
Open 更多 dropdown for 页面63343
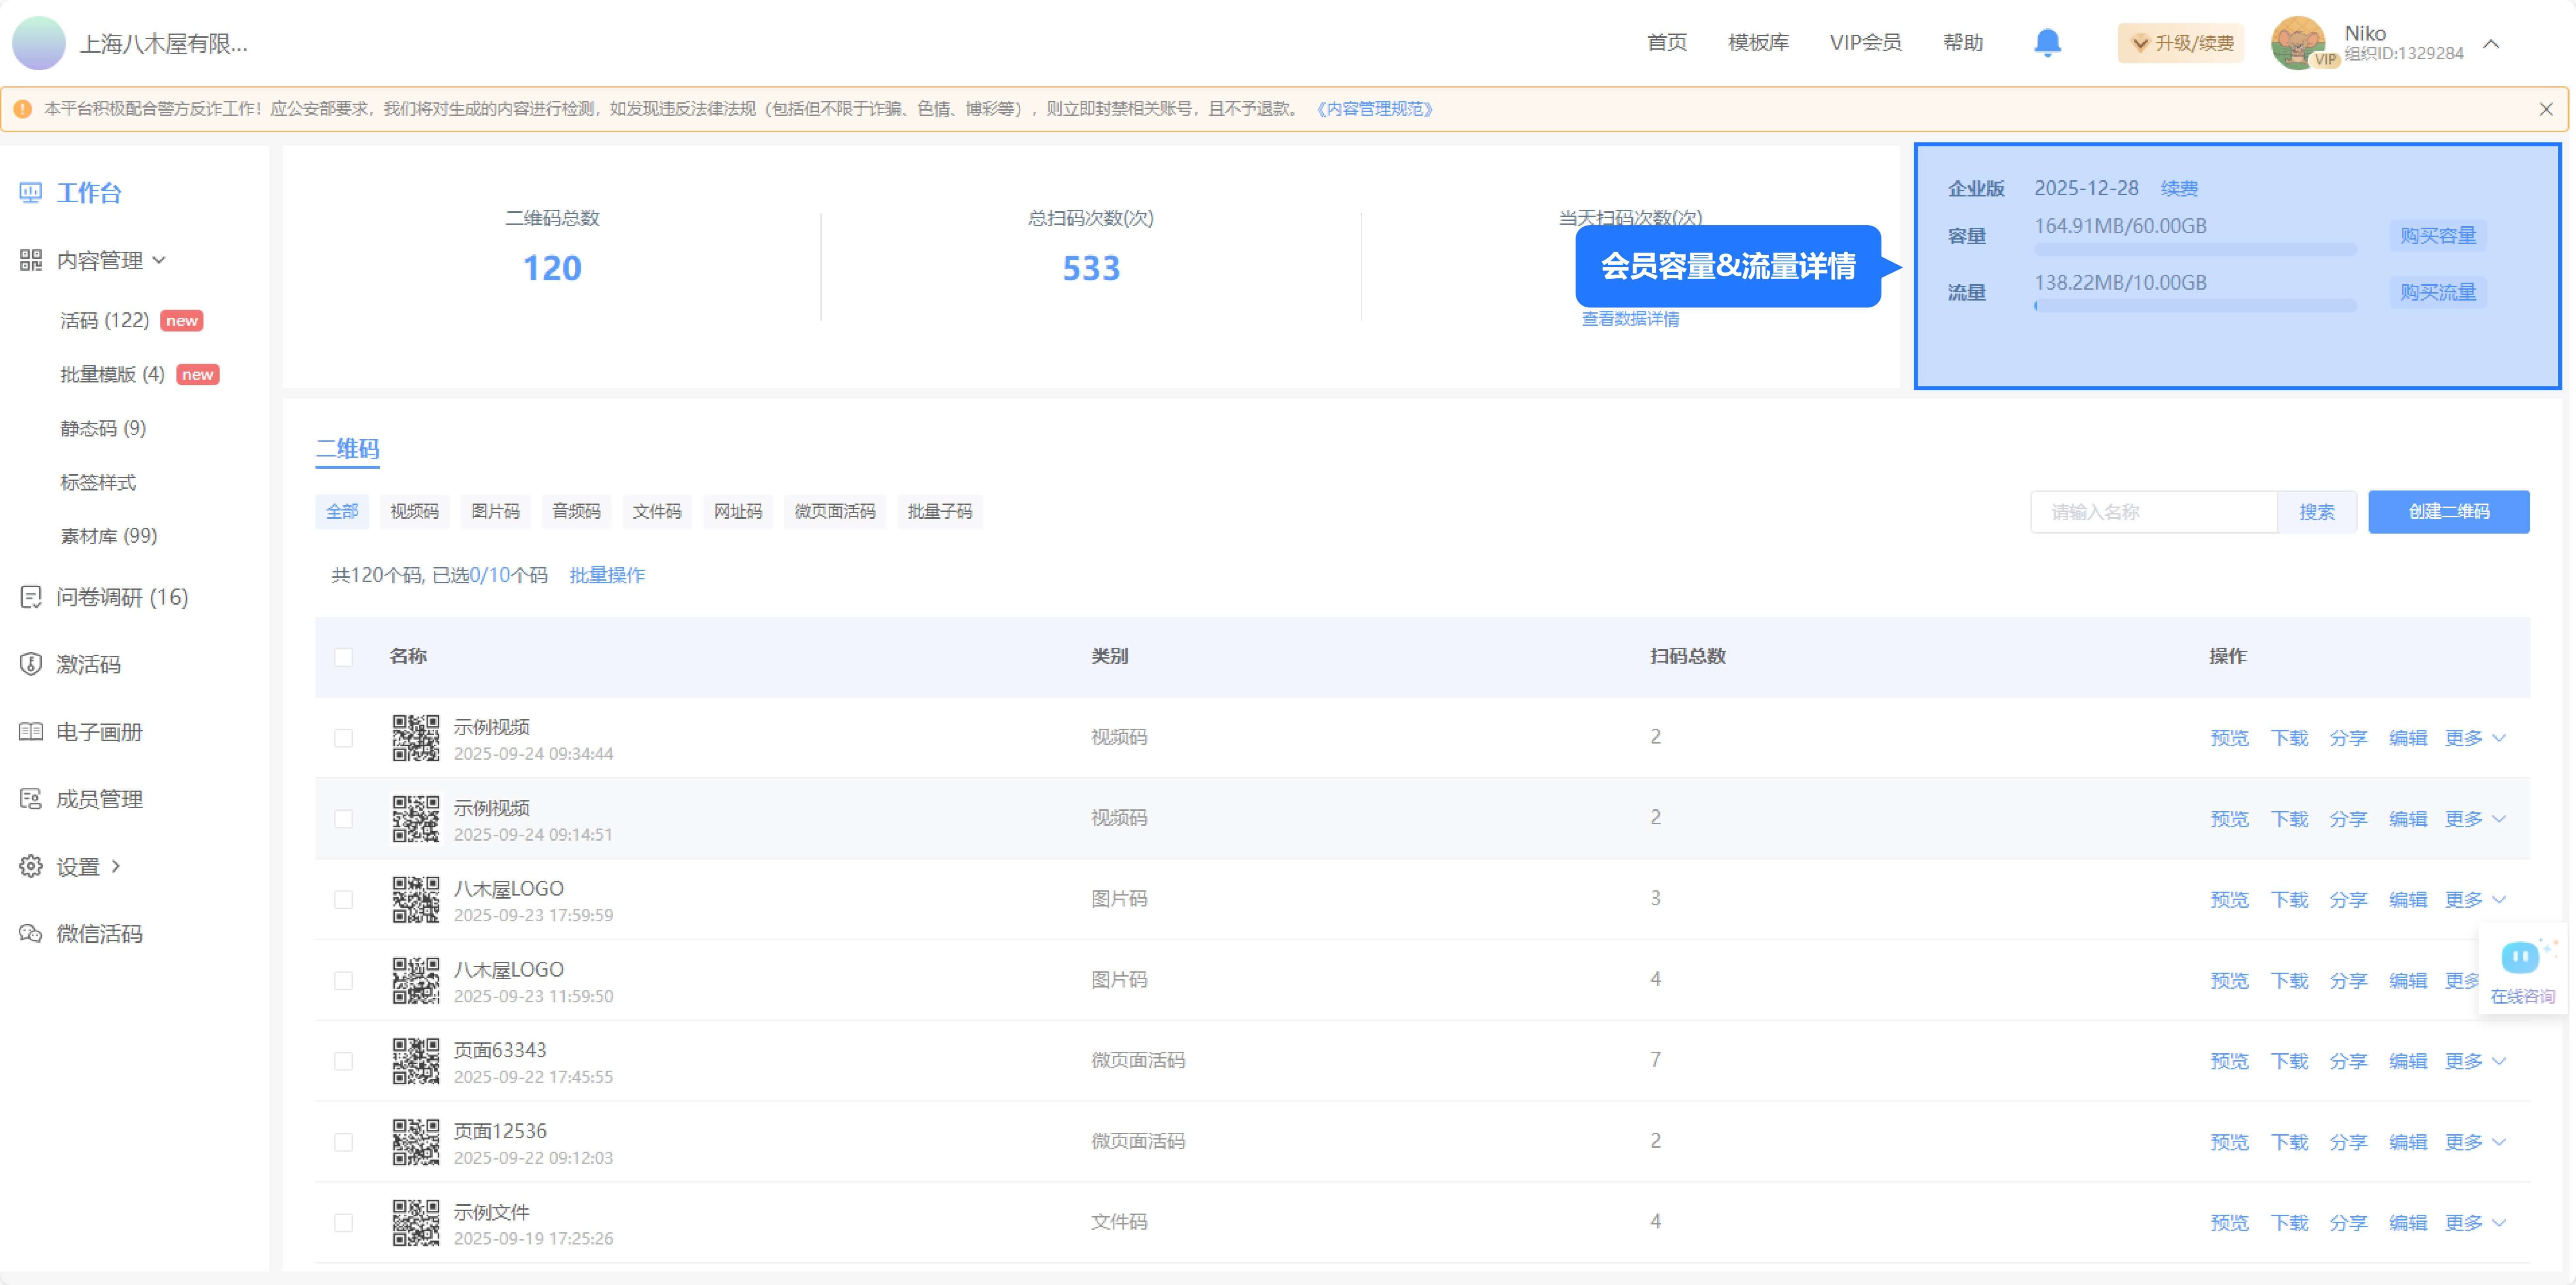coord(2474,1061)
